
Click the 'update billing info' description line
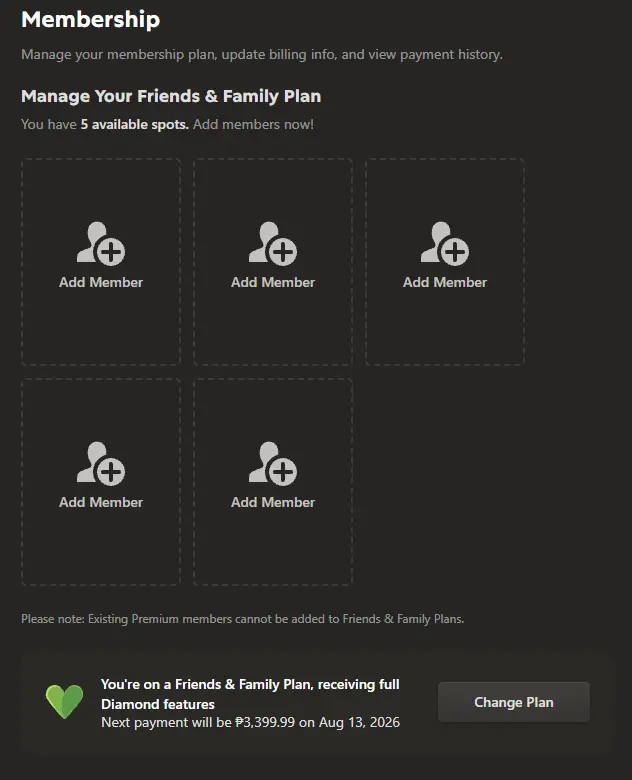tap(262, 54)
